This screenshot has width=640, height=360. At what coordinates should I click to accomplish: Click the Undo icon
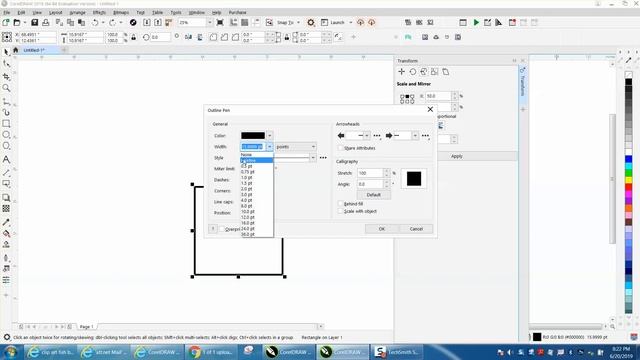(x=95, y=22)
